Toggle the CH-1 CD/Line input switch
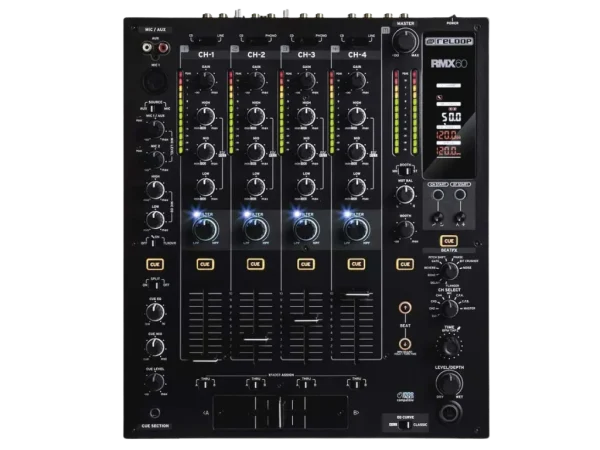Viewport: 600px width, 450px height. pos(206,40)
